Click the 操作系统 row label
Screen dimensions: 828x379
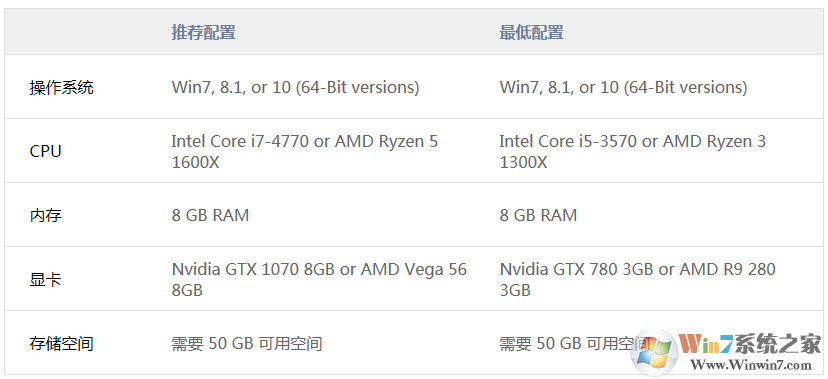(x=61, y=87)
